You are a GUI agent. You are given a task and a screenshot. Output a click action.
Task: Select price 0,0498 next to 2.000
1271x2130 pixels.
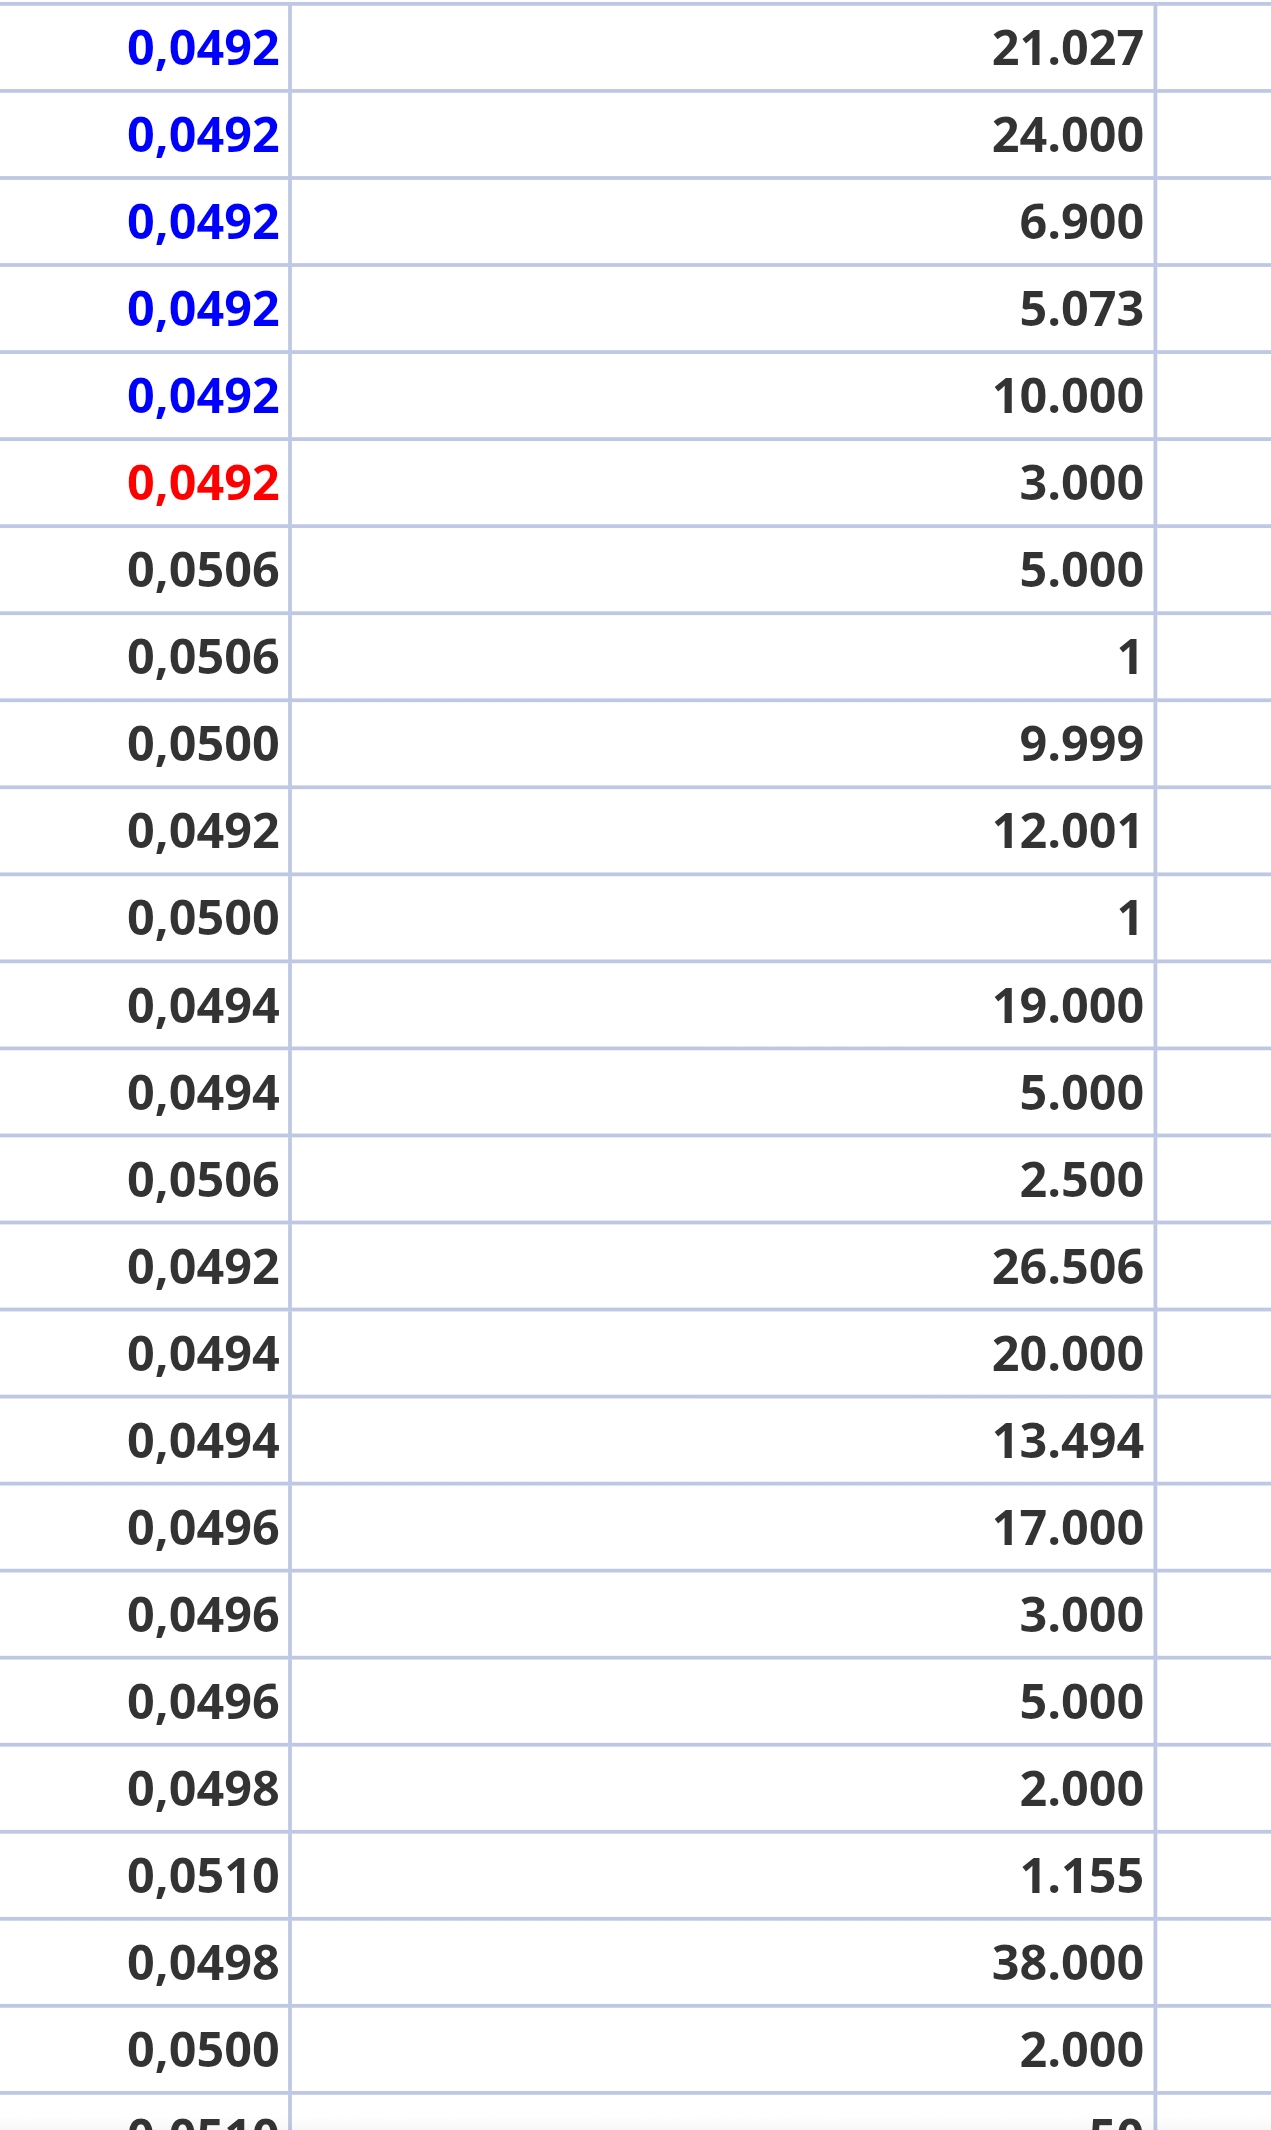(x=203, y=1789)
